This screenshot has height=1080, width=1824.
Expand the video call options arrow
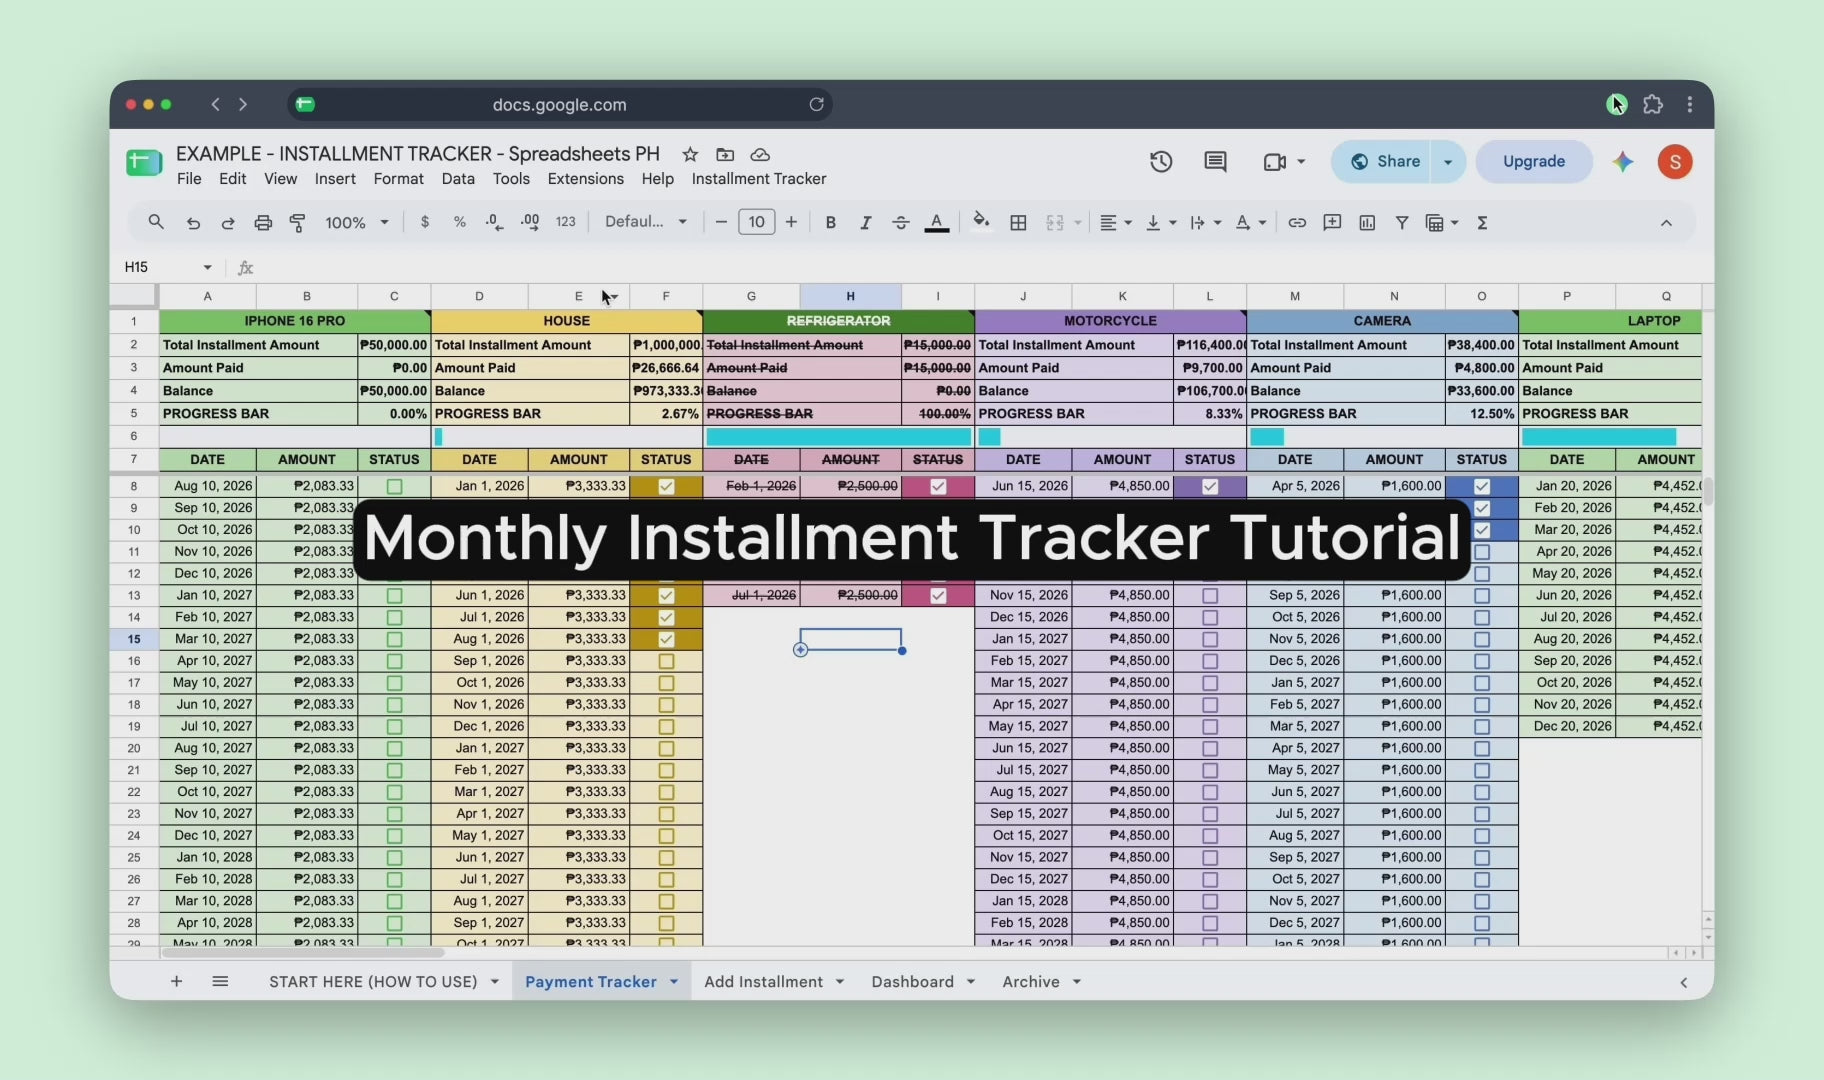[x=1301, y=161]
